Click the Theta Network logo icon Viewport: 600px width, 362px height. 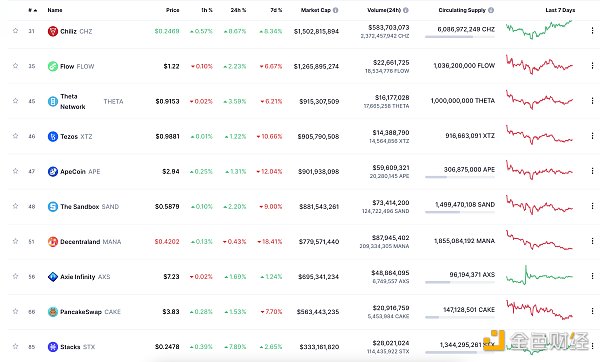(x=53, y=101)
